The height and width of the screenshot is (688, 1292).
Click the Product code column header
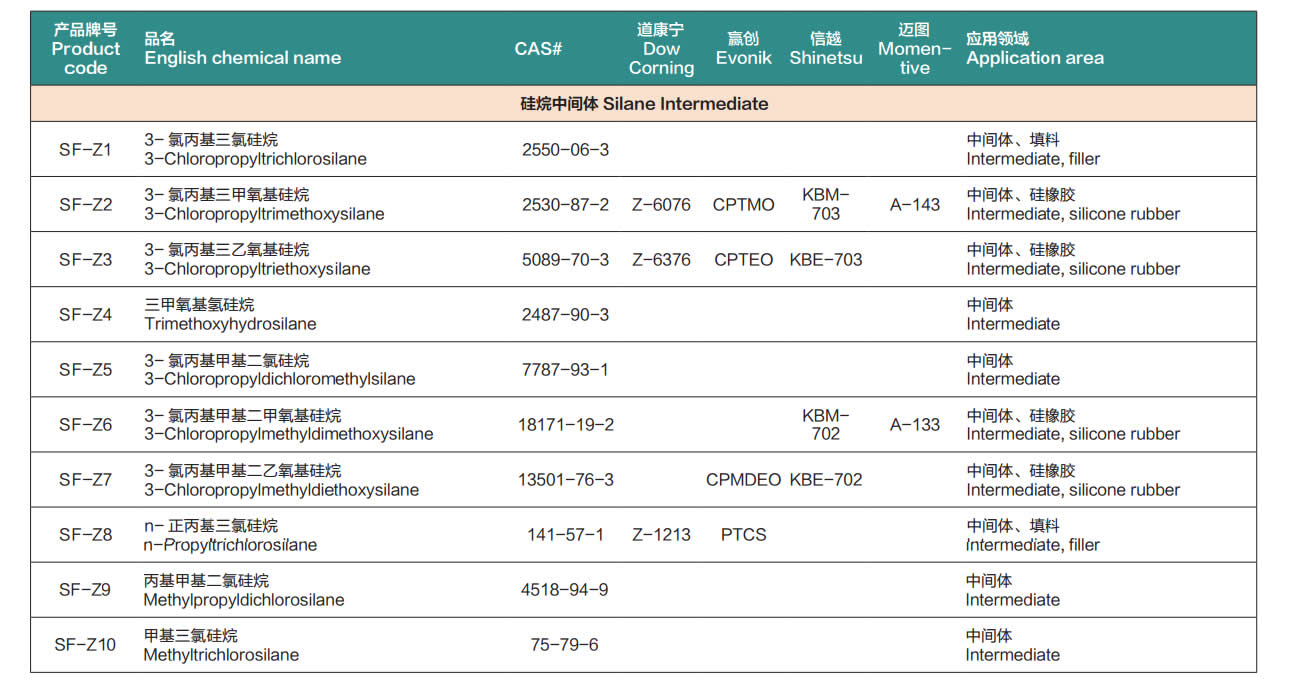click(85, 49)
